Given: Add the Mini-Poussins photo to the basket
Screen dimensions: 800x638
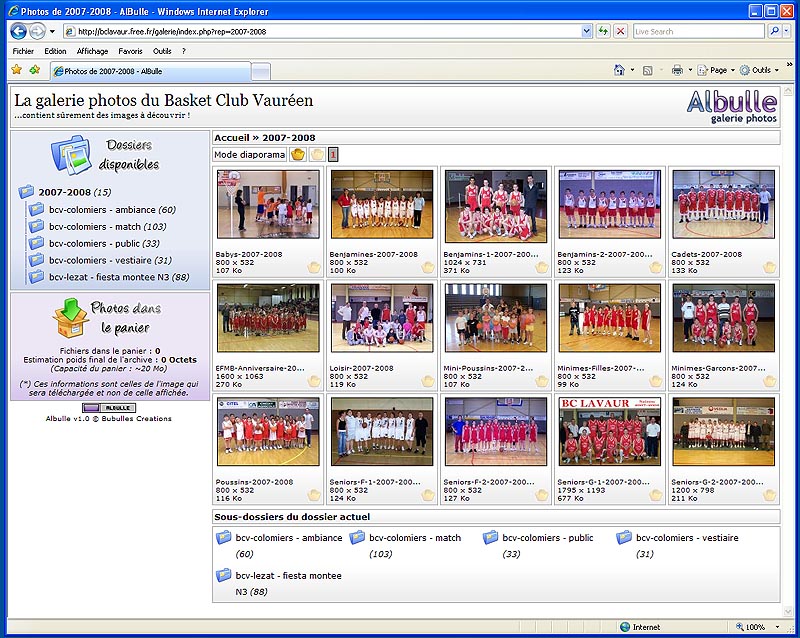Looking at the screenshot, I should tap(542, 381).
